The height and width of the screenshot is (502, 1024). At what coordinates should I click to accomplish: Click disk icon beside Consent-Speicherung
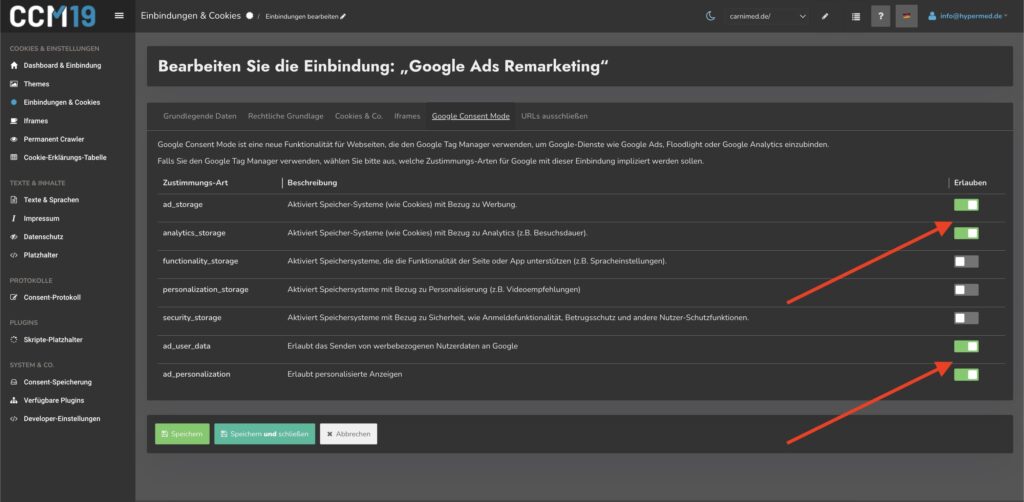pyautogui.click(x=14, y=382)
